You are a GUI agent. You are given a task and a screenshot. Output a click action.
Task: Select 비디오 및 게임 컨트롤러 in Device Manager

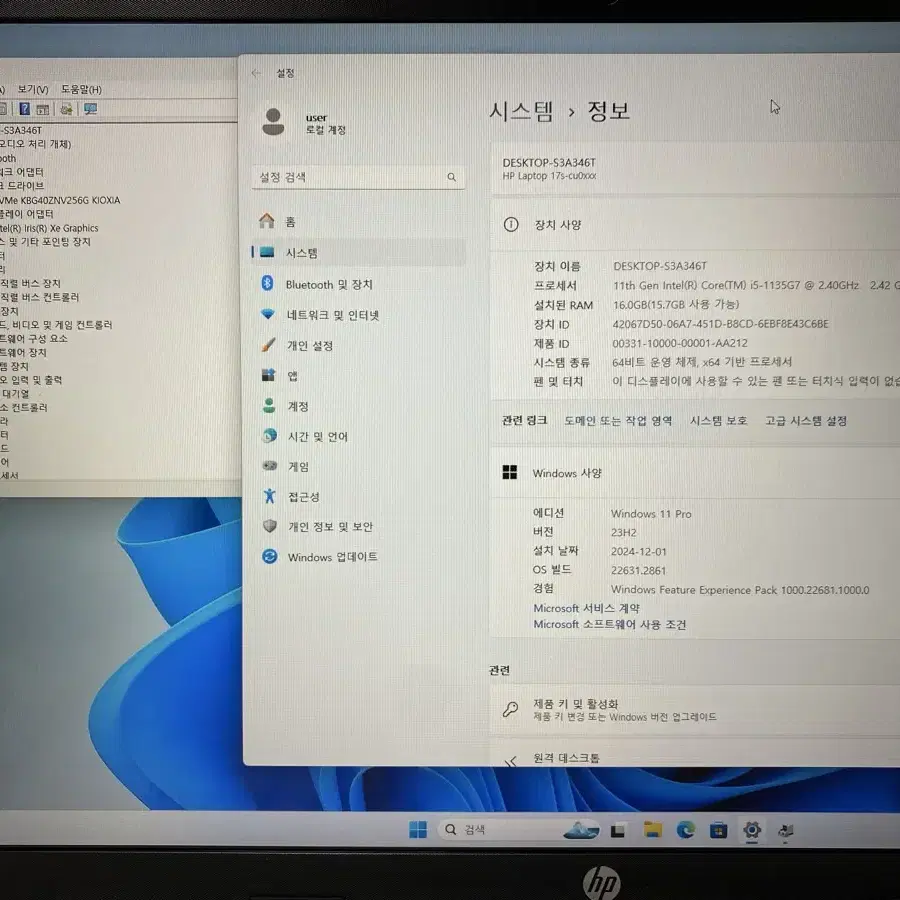pos(56,325)
